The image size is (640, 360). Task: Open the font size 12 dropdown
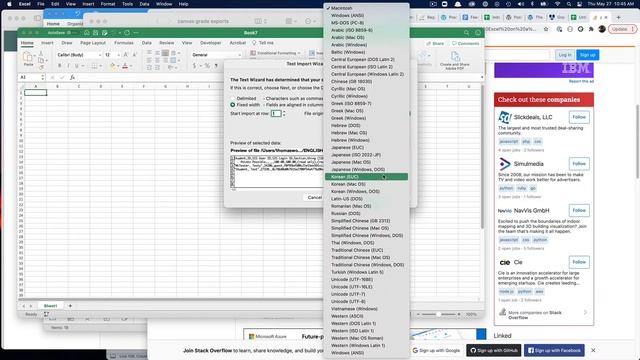tap(118, 55)
